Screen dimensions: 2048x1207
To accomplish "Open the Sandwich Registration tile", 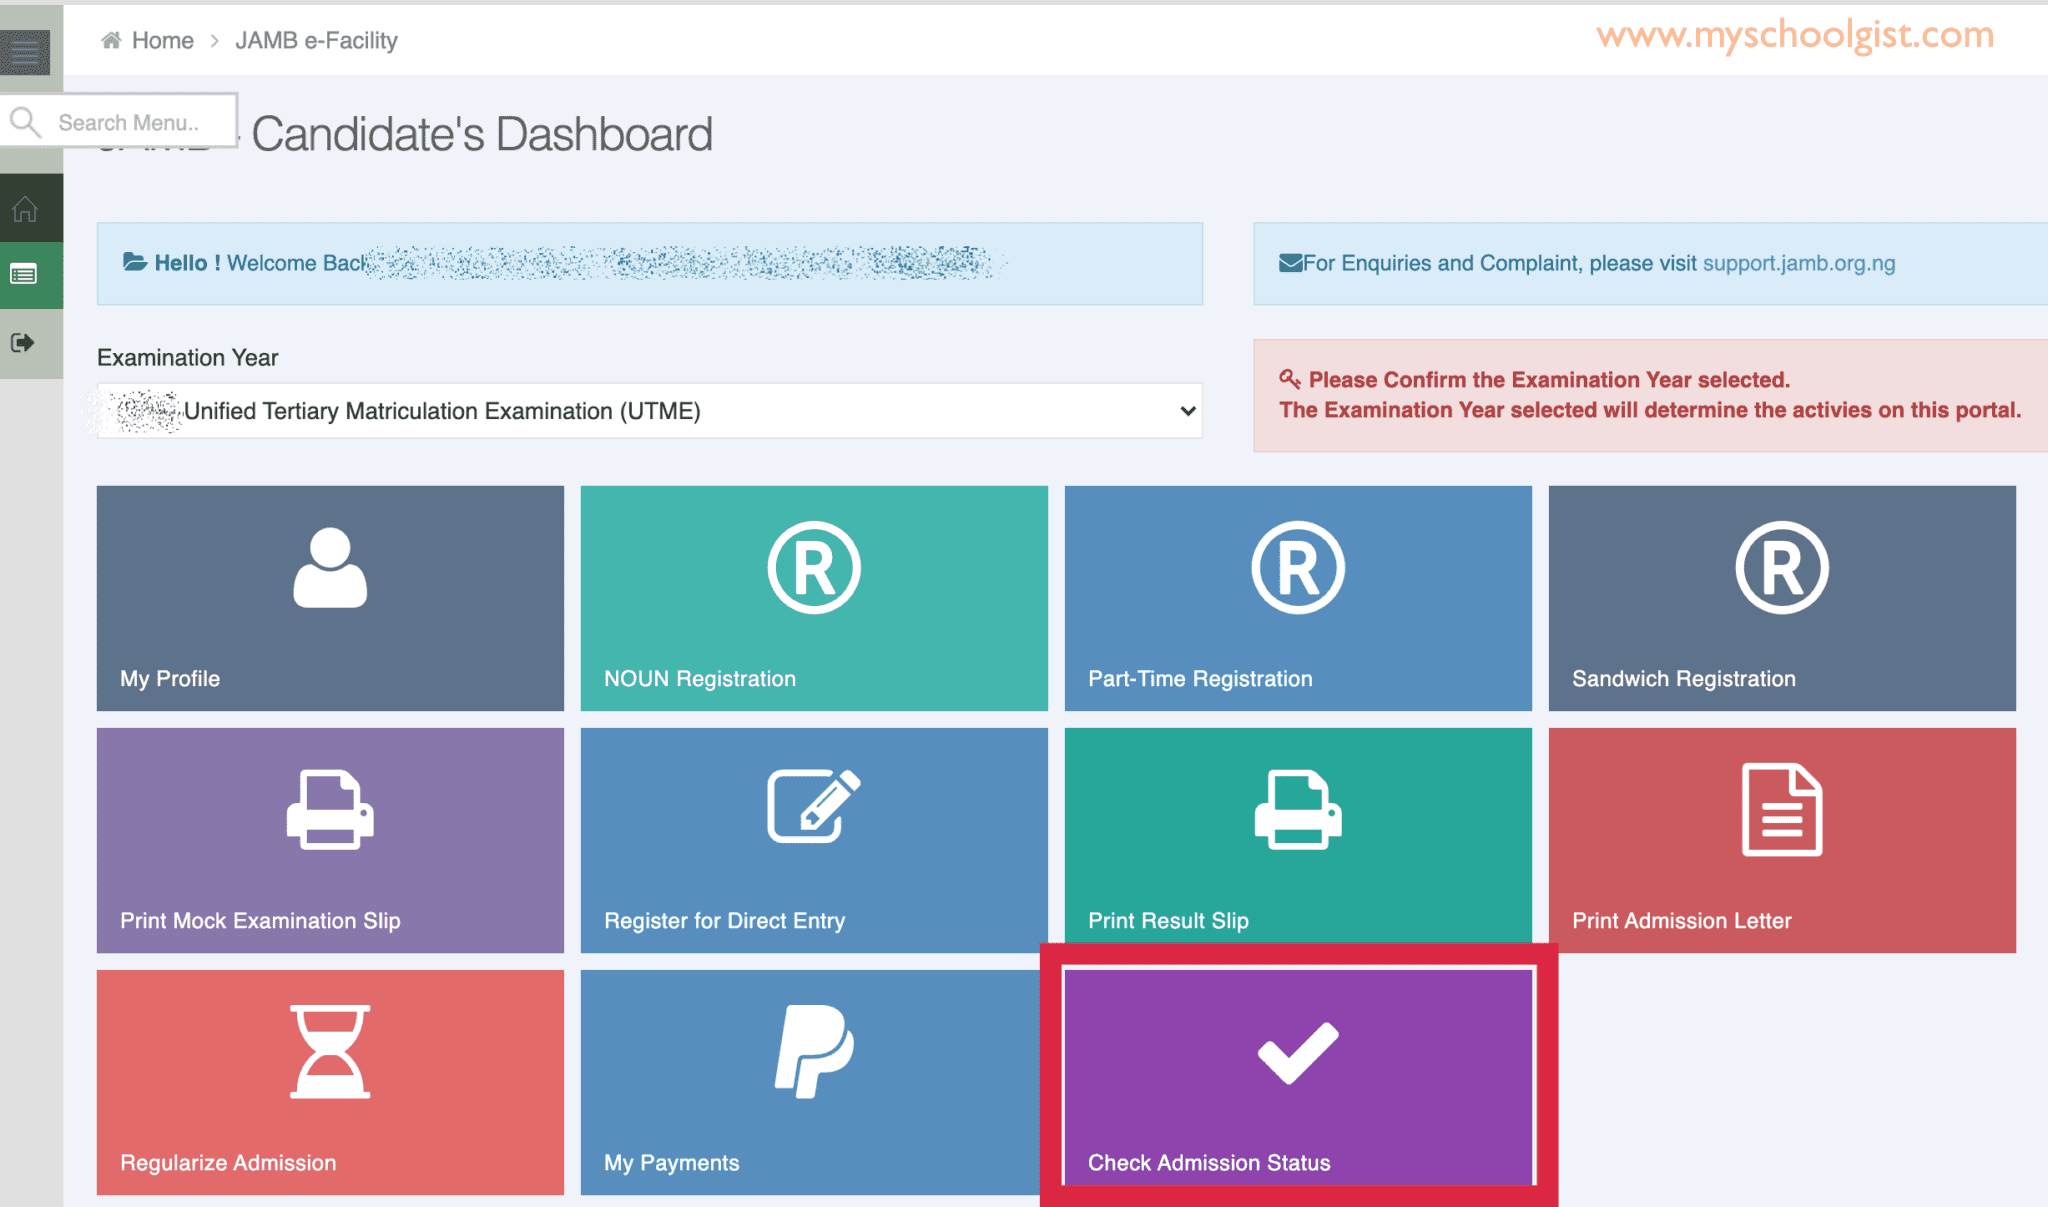I will (1781, 598).
